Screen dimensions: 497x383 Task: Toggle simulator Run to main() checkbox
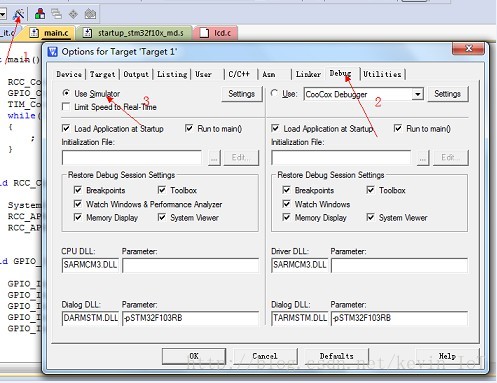tap(189, 128)
